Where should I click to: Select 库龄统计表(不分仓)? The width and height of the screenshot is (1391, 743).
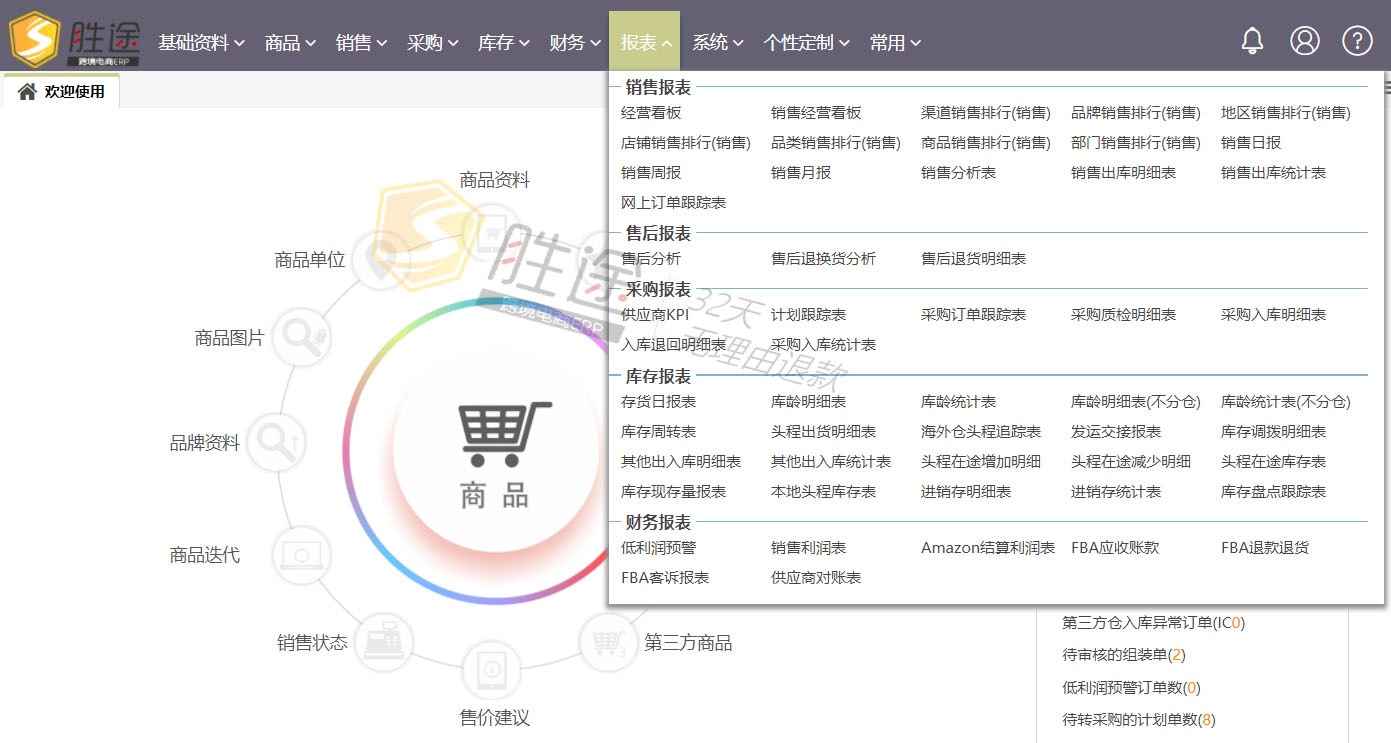[1286, 402]
